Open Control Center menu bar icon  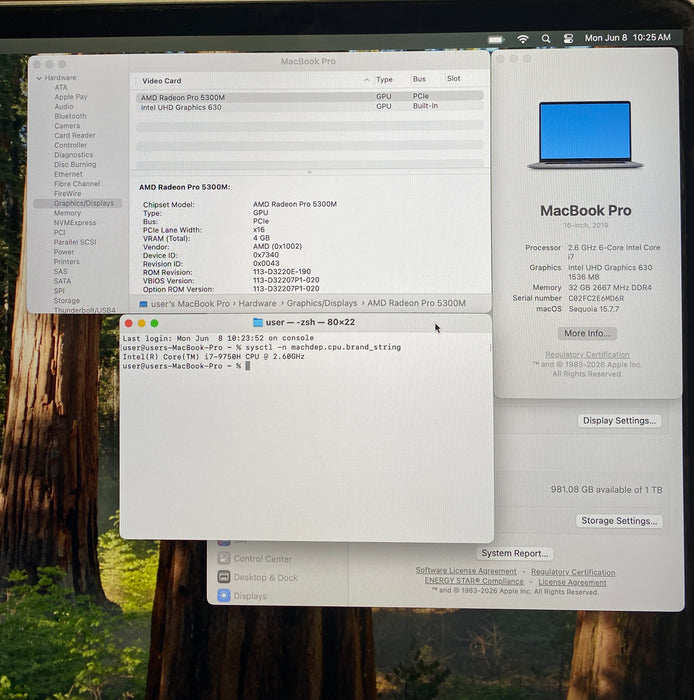pyautogui.click(x=568, y=38)
